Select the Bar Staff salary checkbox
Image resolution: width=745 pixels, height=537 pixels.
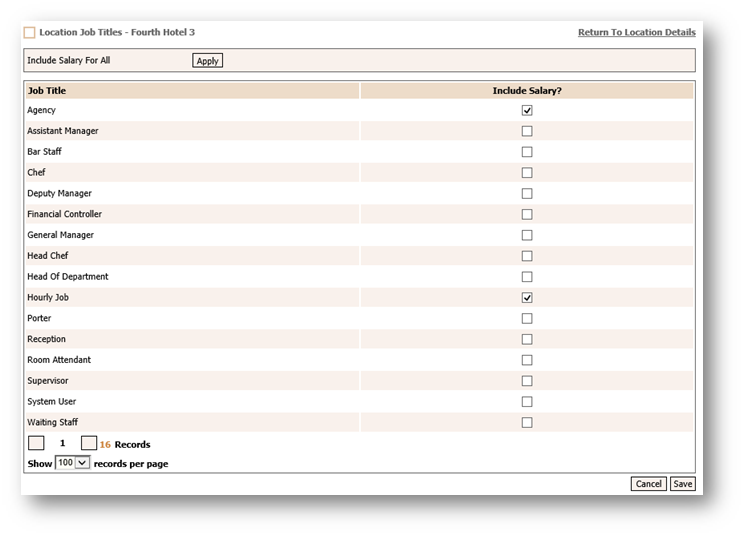pyautogui.click(x=527, y=152)
